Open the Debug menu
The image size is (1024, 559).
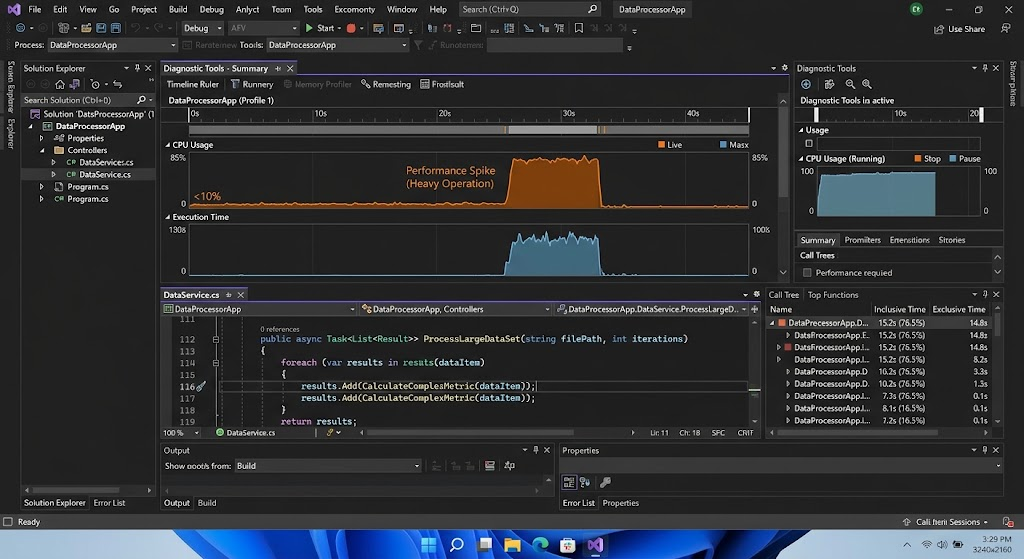pyautogui.click(x=211, y=9)
